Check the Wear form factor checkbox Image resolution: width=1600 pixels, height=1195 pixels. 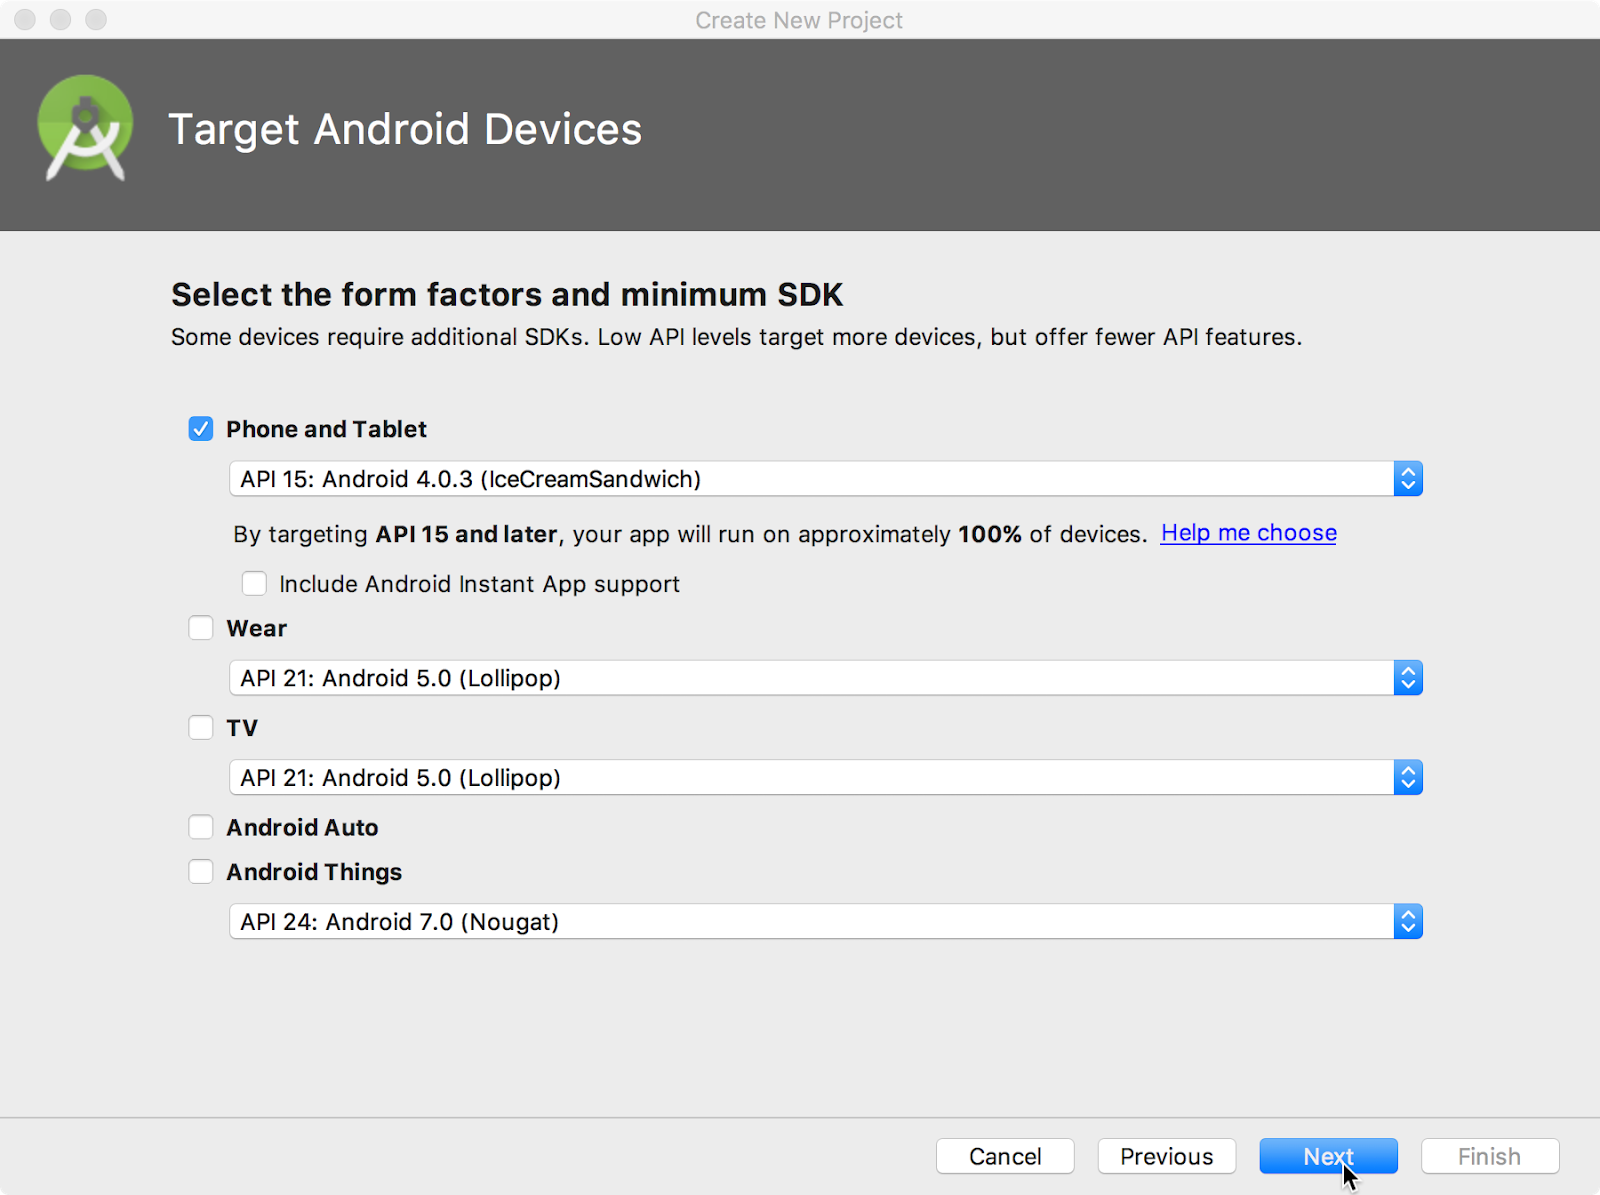pyautogui.click(x=201, y=628)
